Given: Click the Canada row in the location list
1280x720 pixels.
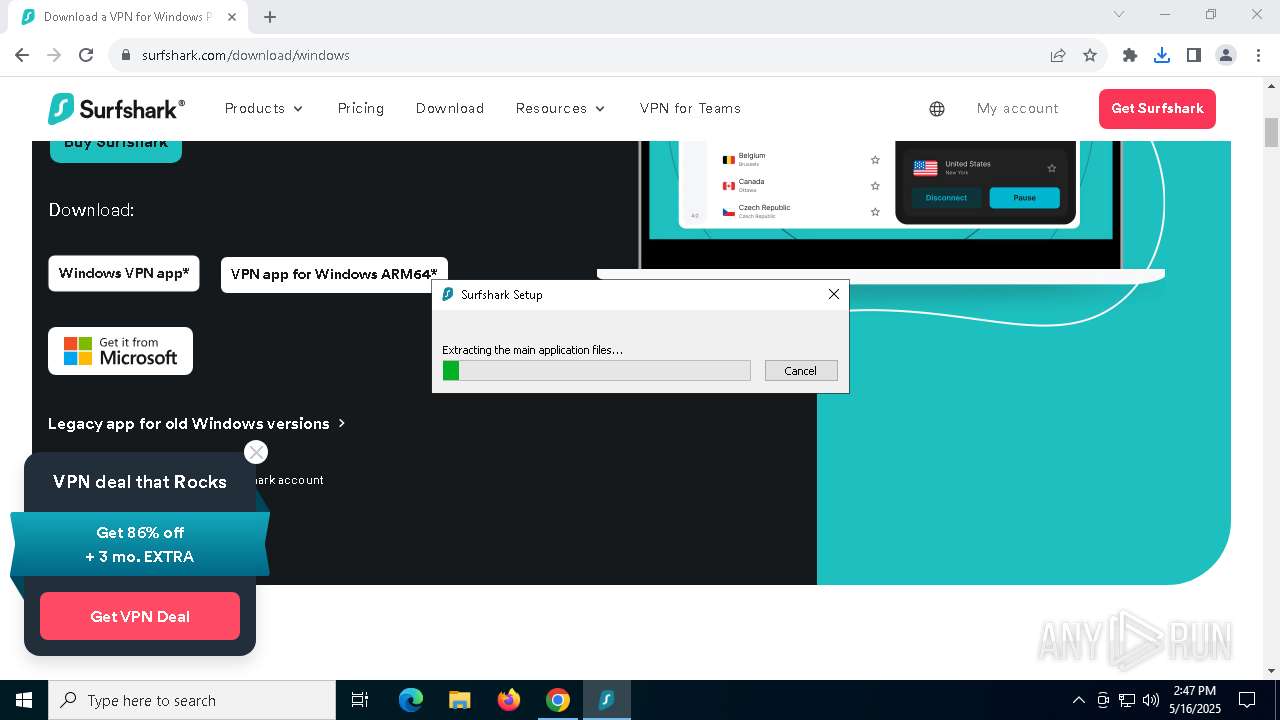Looking at the screenshot, I should click(801, 186).
